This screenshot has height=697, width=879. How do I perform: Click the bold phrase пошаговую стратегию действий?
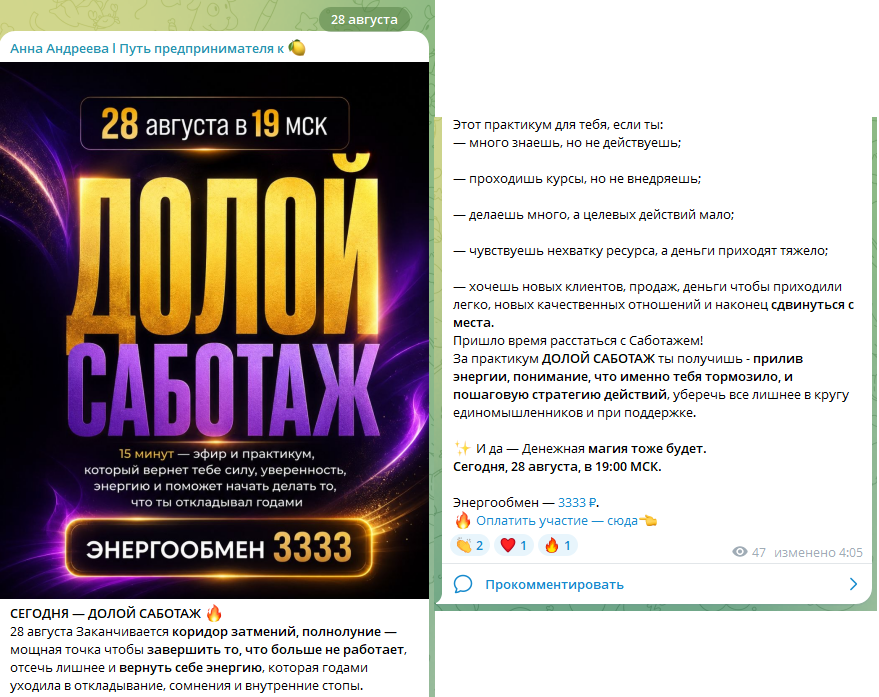pos(559,394)
